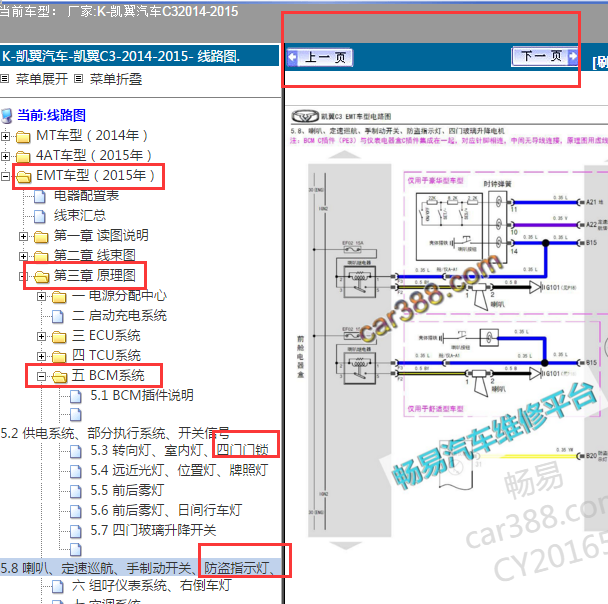Select 三 ECU系统 entry
This screenshot has height=604, width=608.
pyautogui.click(x=106, y=336)
